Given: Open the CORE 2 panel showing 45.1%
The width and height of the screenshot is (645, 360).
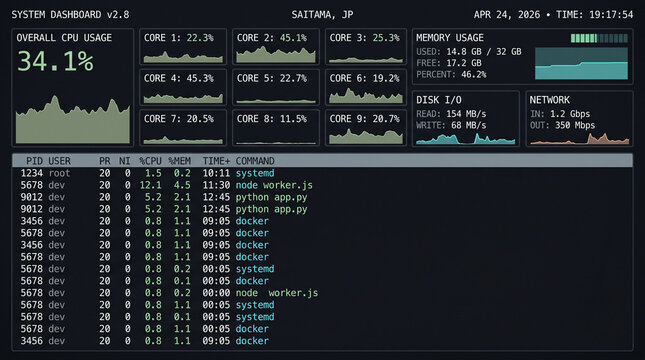Looking at the screenshot, I should pos(276,47).
